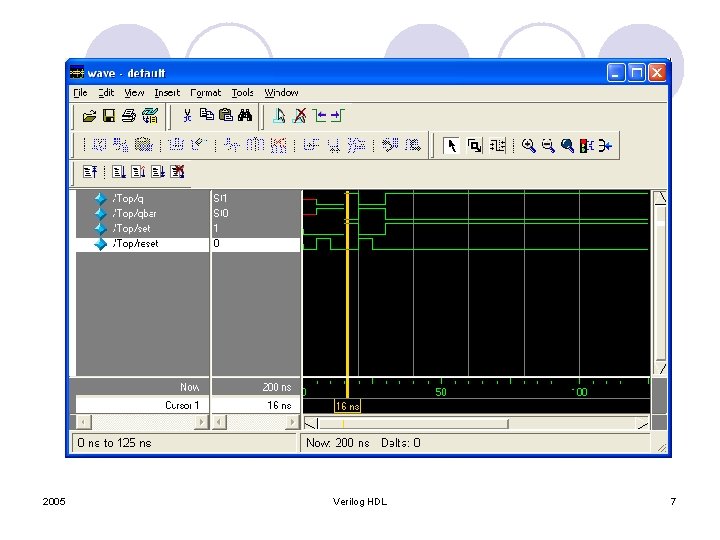Click the Print icon
Viewport: 720px width, 540px height.
click(129, 116)
